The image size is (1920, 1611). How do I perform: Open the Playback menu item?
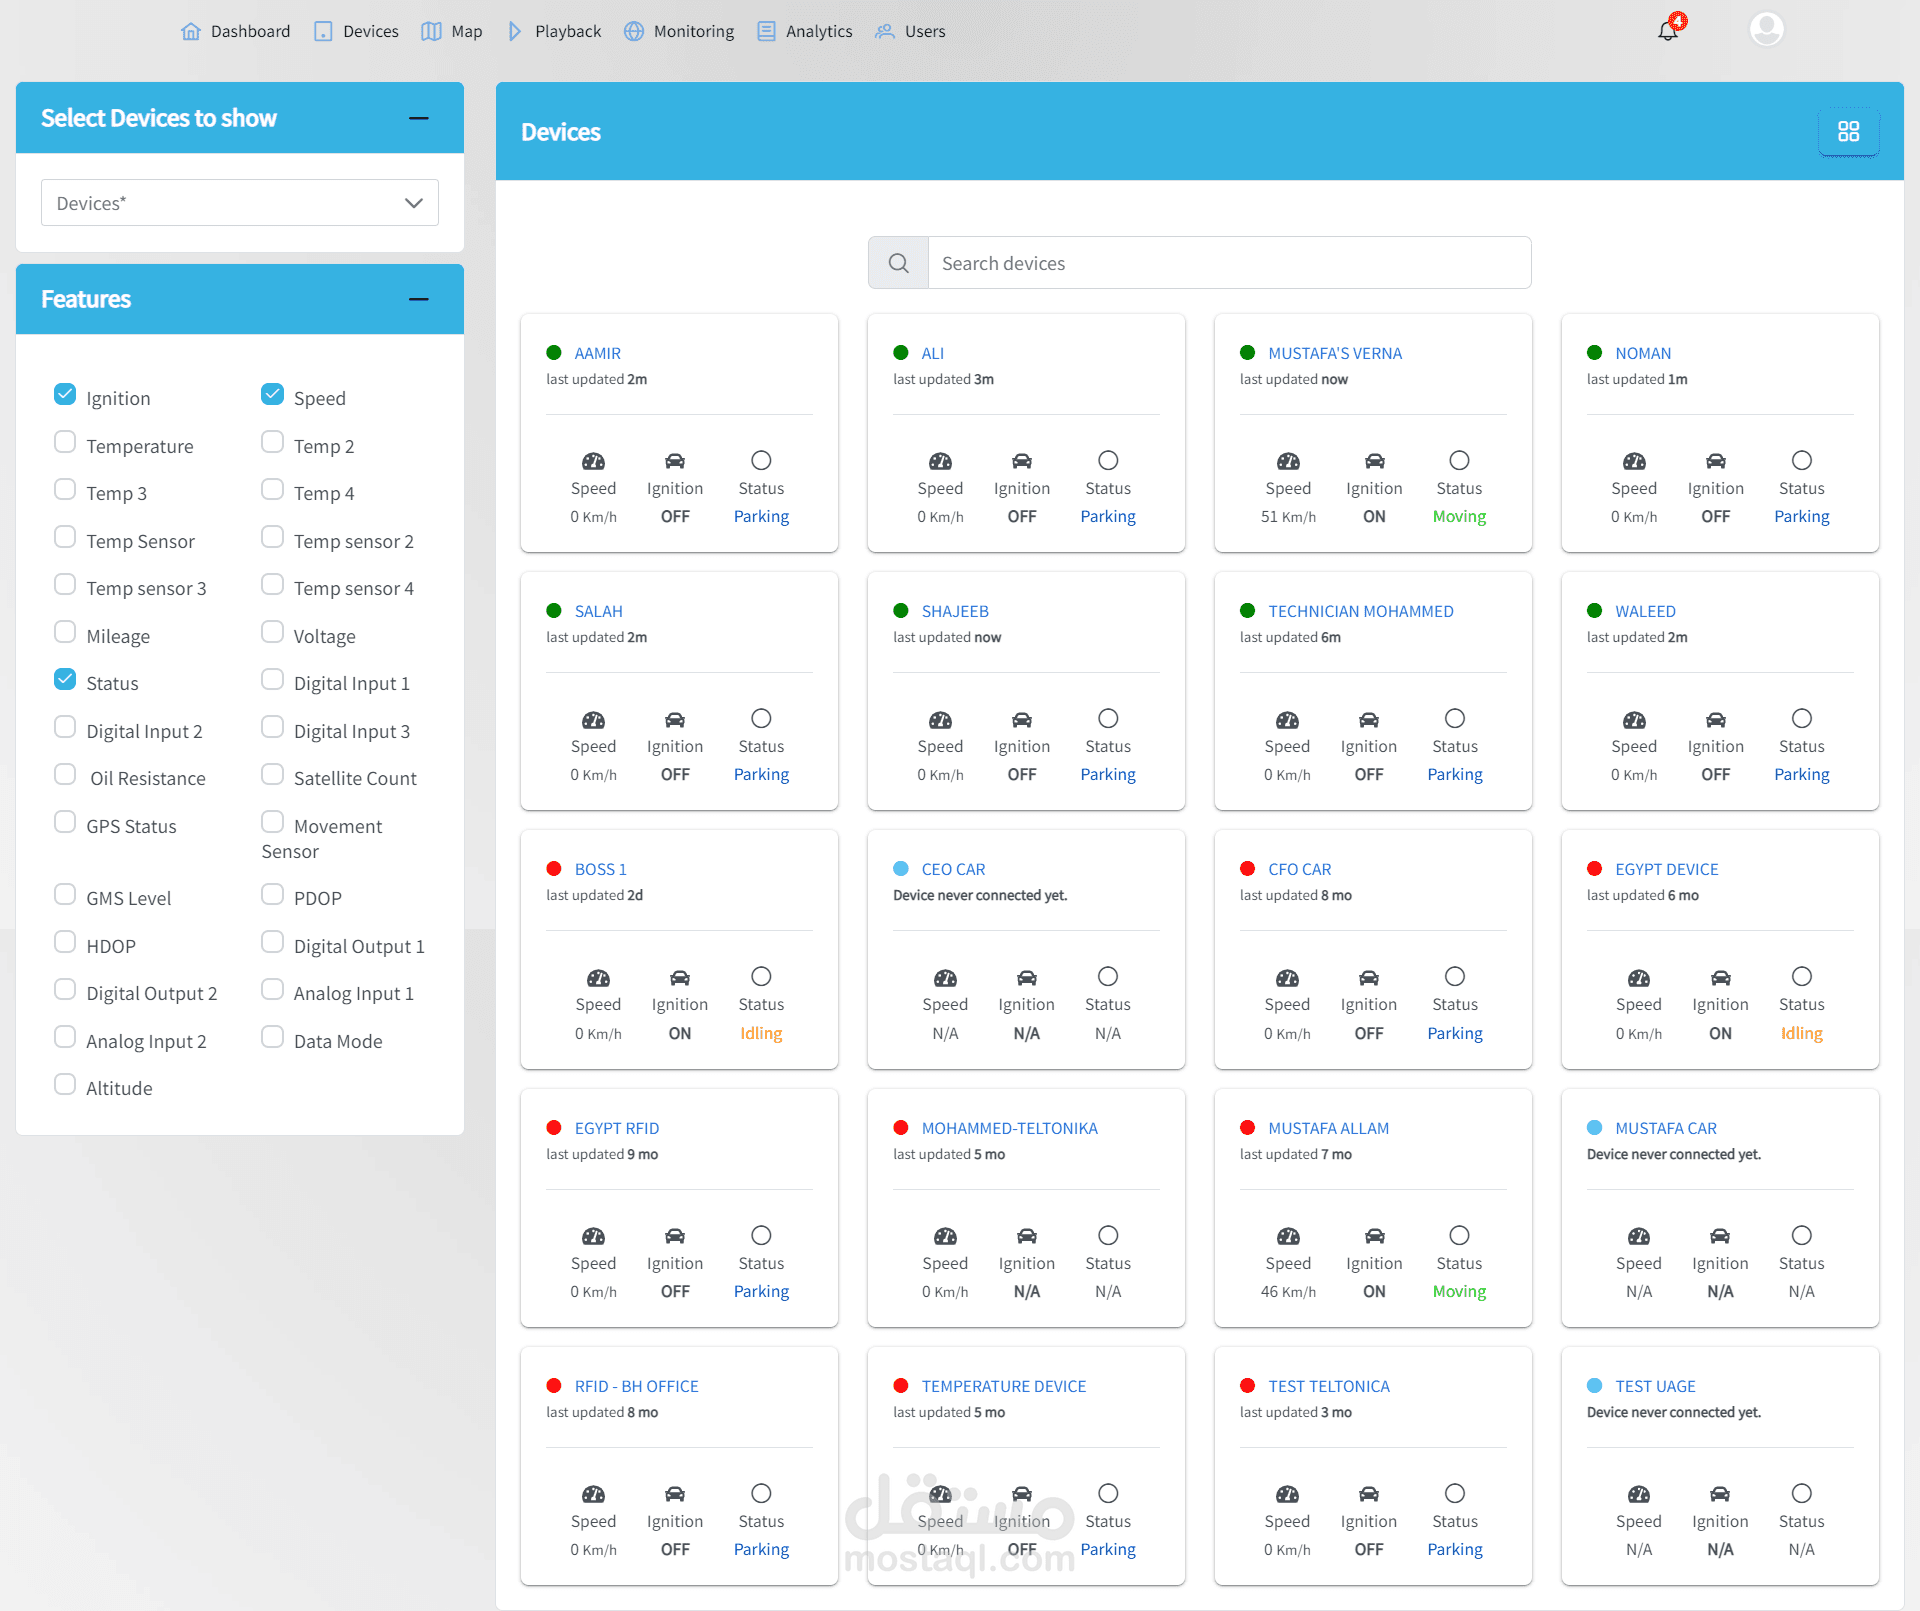point(567,32)
